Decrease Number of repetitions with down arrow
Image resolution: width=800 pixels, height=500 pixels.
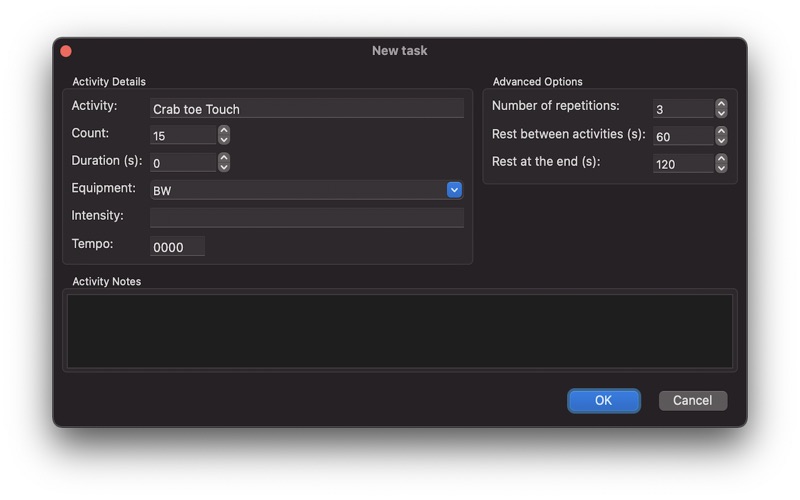click(x=721, y=113)
